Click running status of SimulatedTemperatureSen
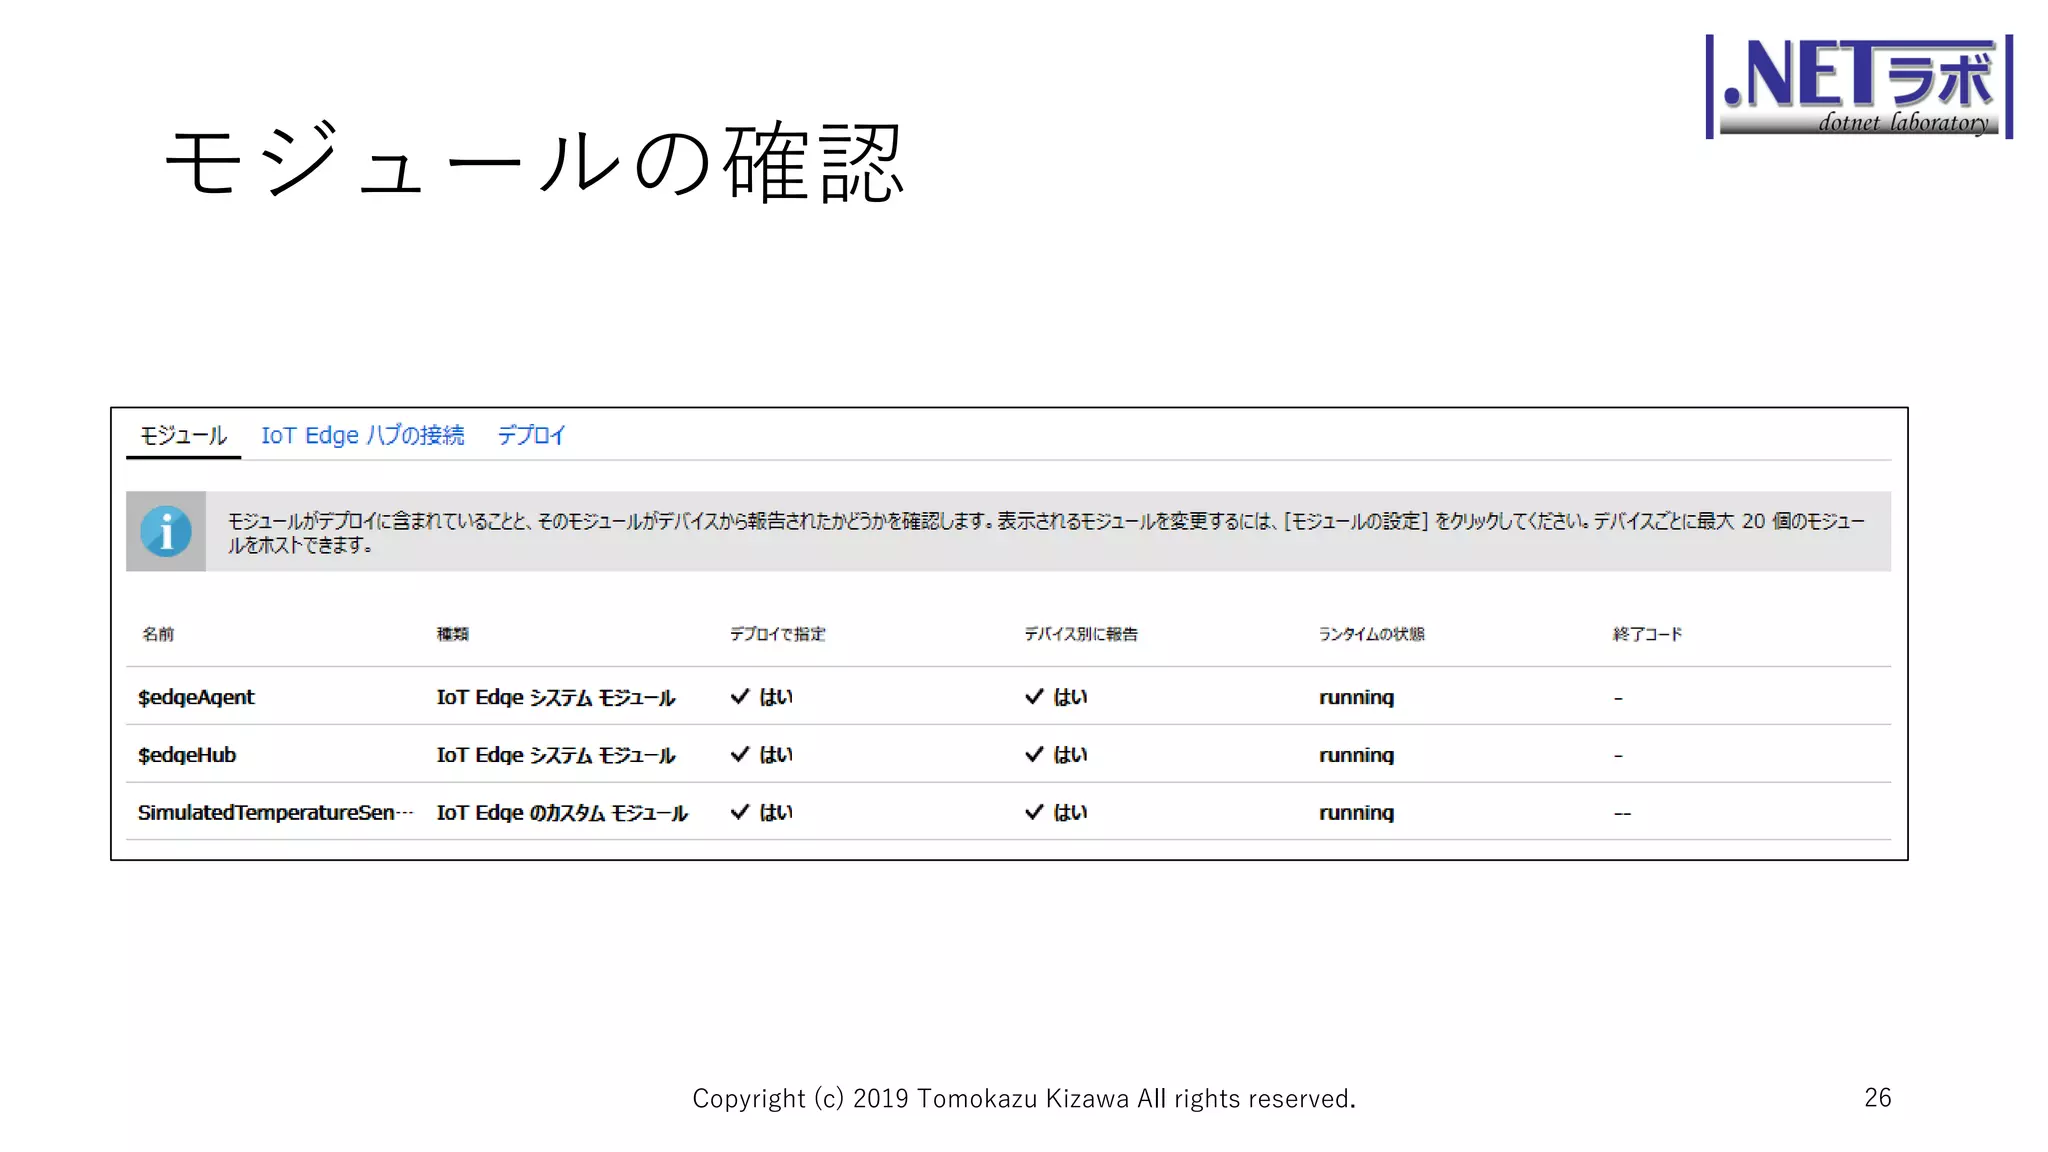This screenshot has width=2048, height=1152. pyautogui.click(x=1356, y=814)
